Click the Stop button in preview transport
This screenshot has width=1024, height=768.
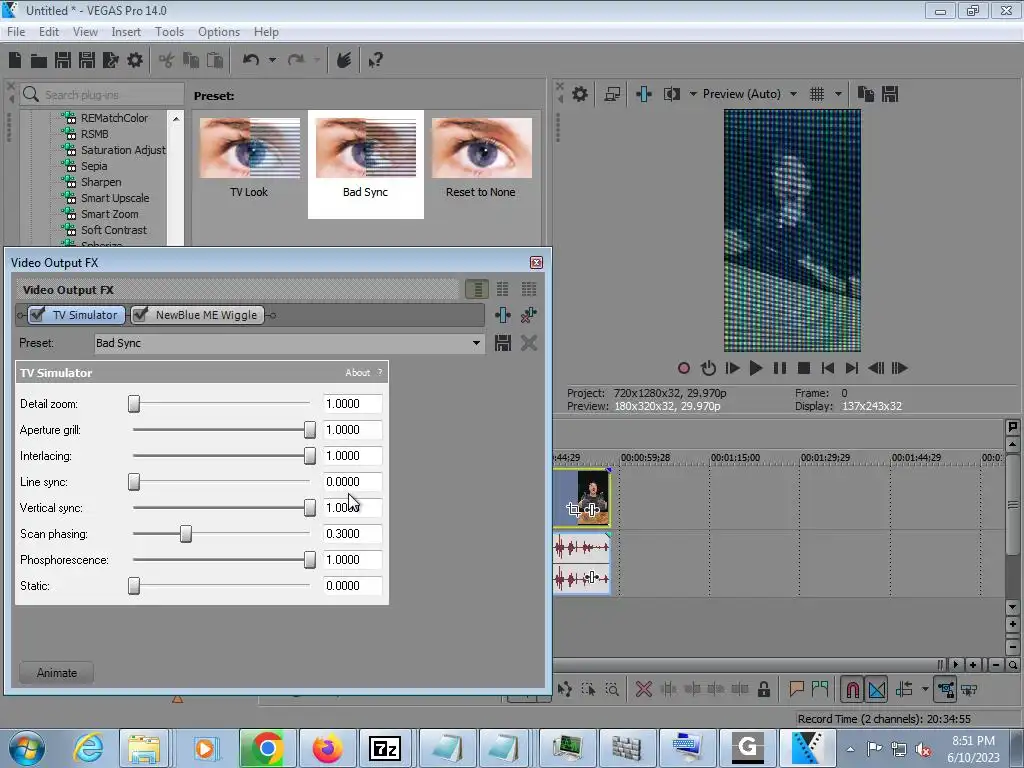click(x=804, y=368)
